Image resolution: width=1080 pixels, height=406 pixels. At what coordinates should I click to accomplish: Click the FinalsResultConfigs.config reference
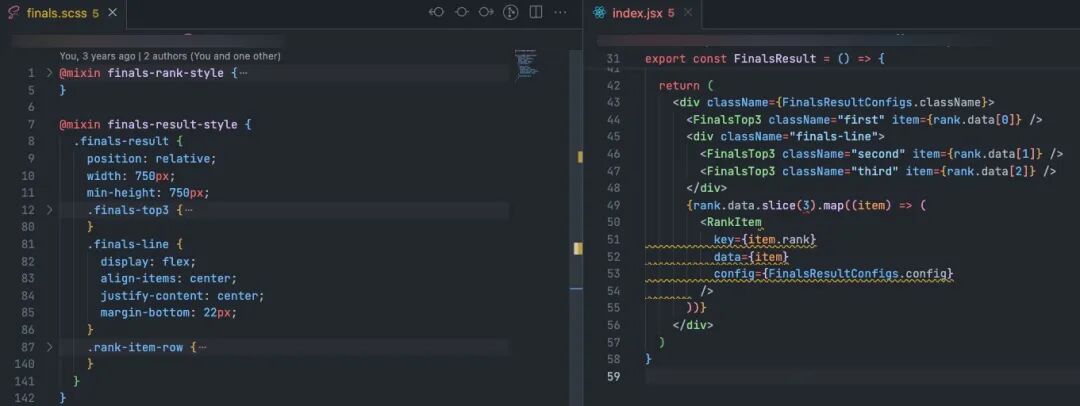tap(860, 274)
